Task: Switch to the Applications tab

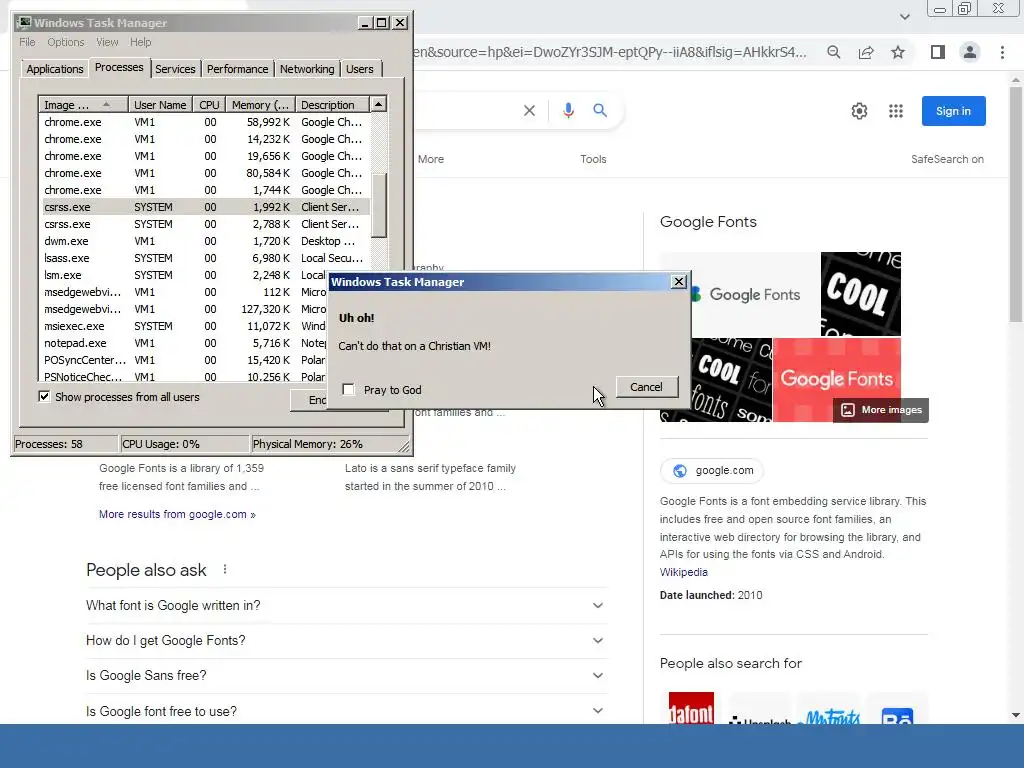Action: click(55, 69)
